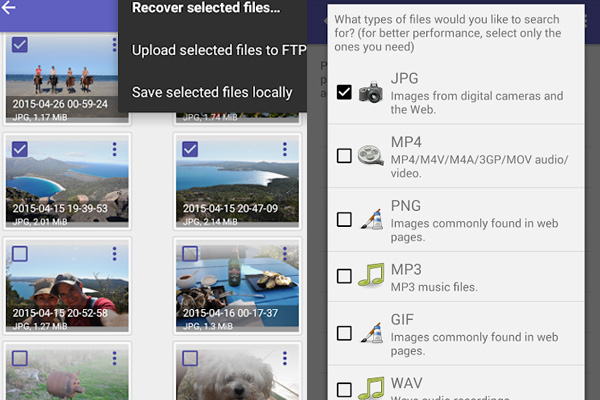Uncheck the JPG file type checkbox
This screenshot has width=600, height=400.
point(344,92)
